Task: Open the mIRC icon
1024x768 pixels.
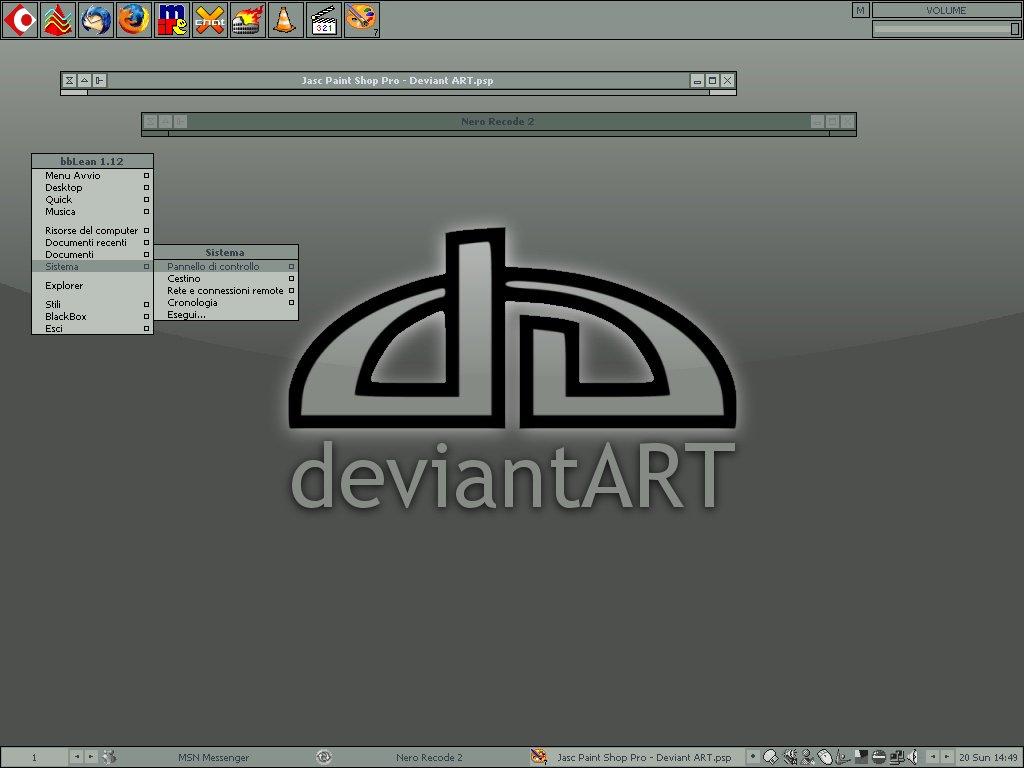Action: click(172, 20)
